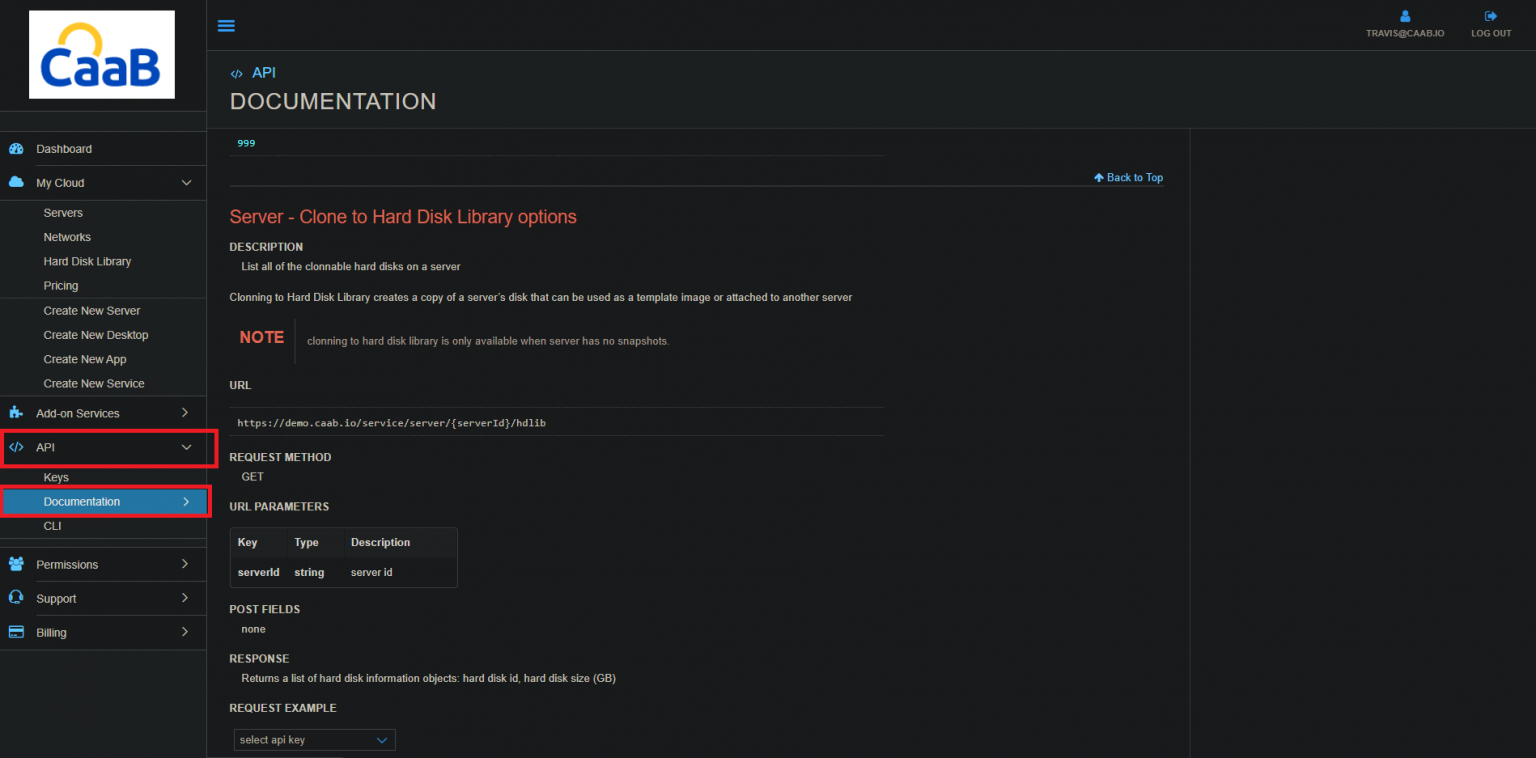
Task: Click the CaaB logo
Action: pos(101,54)
